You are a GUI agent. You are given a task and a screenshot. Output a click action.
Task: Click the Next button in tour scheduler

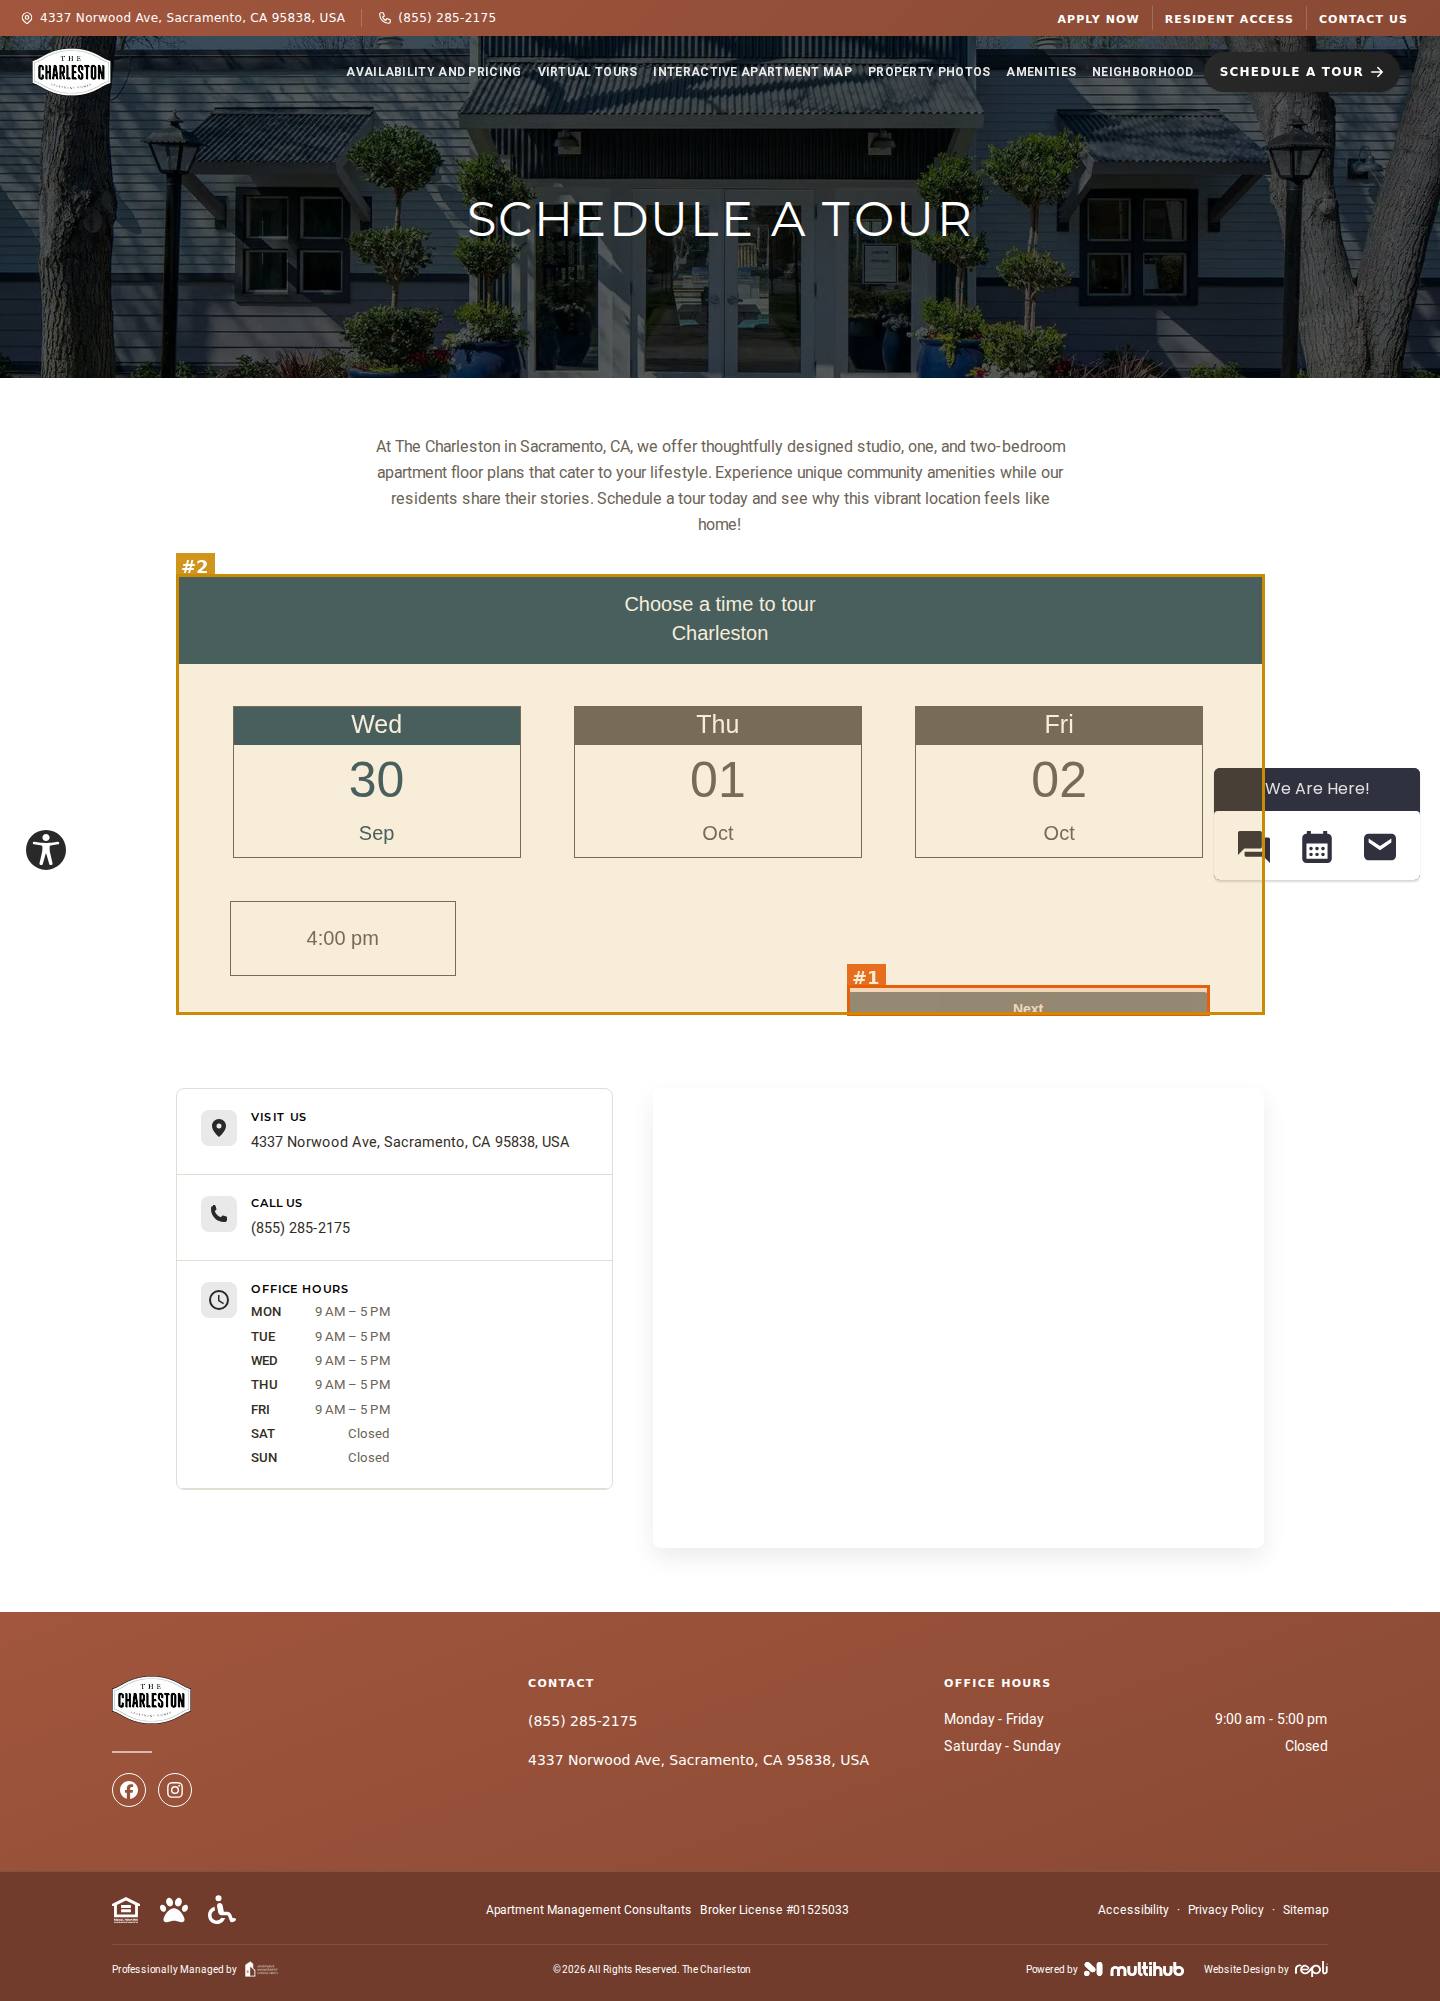1028,1003
